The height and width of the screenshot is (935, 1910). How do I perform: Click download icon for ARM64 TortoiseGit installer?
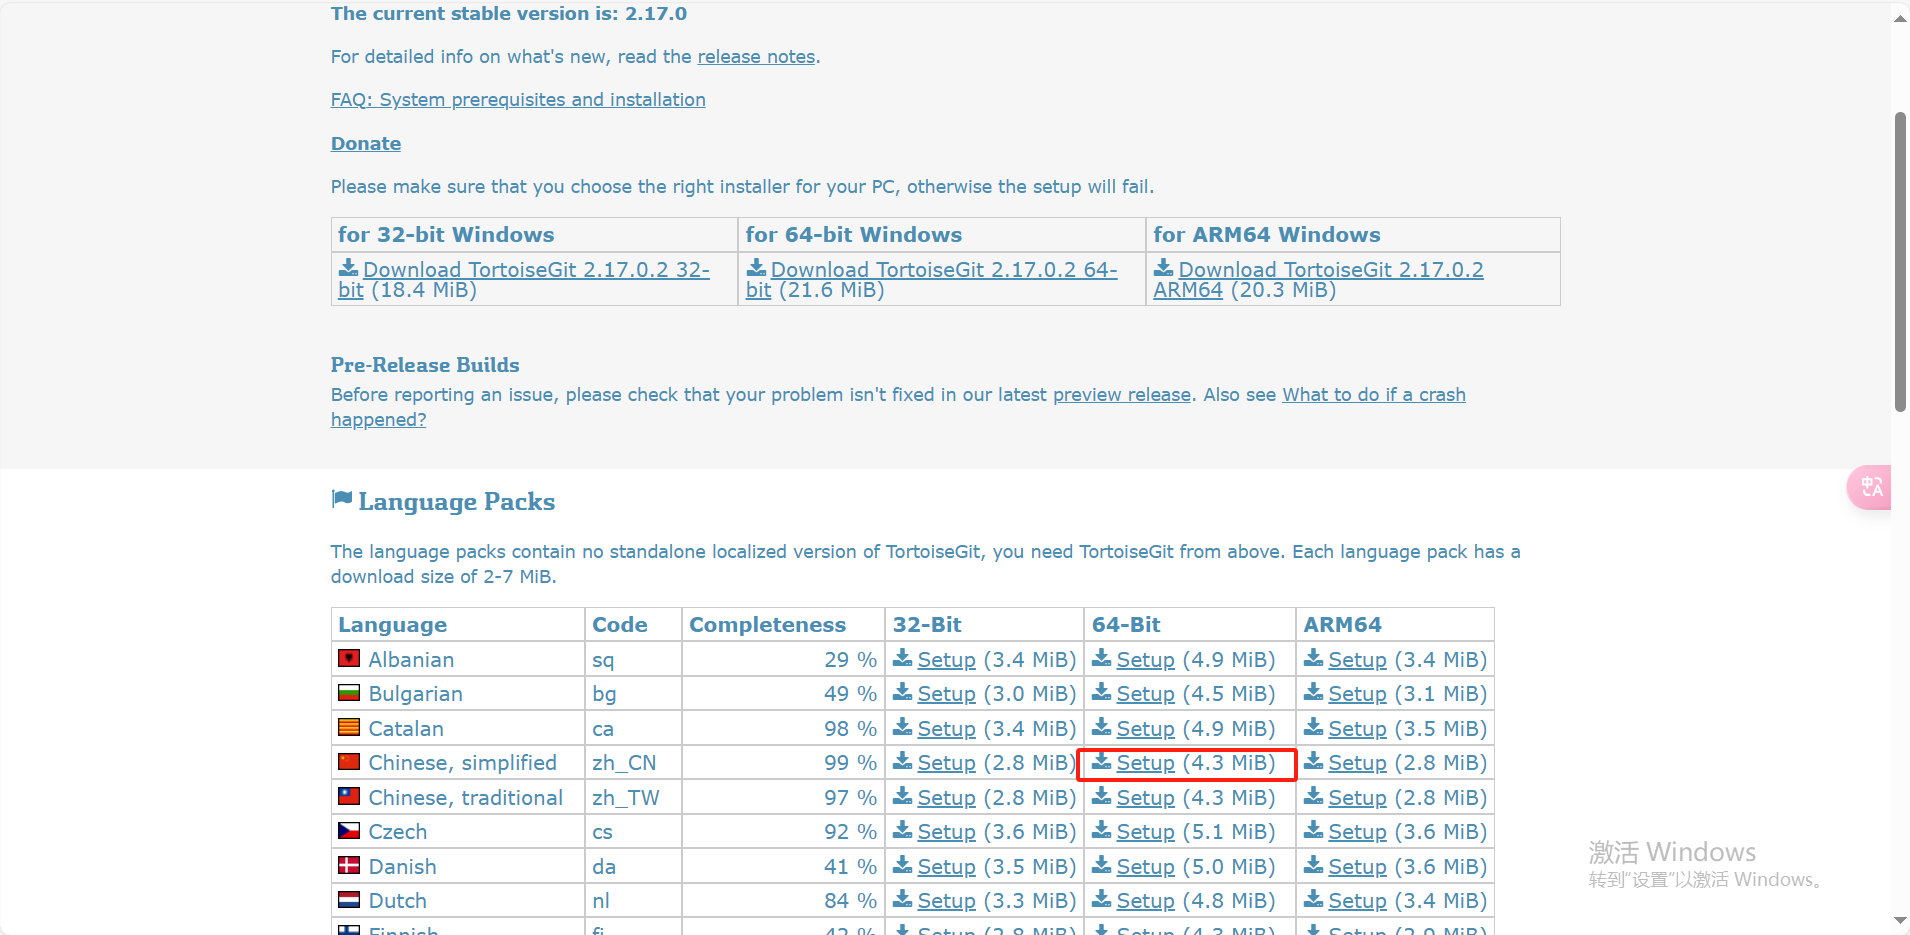pos(1164,268)
